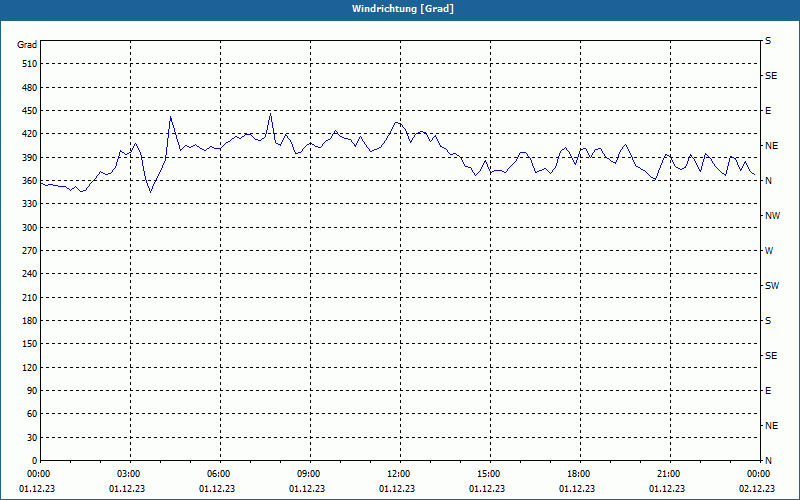Click the NW compass label
The image size is (800, 500).
coord(772,216)
